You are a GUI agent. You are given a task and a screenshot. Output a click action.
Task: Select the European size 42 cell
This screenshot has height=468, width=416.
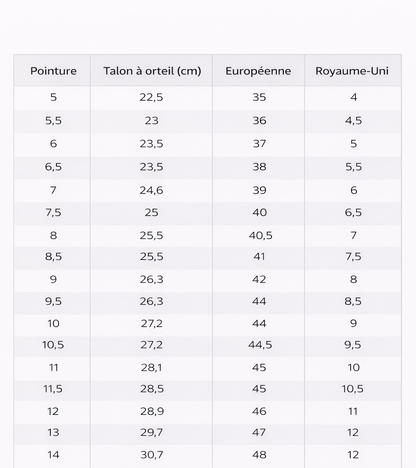coord(259,279)
